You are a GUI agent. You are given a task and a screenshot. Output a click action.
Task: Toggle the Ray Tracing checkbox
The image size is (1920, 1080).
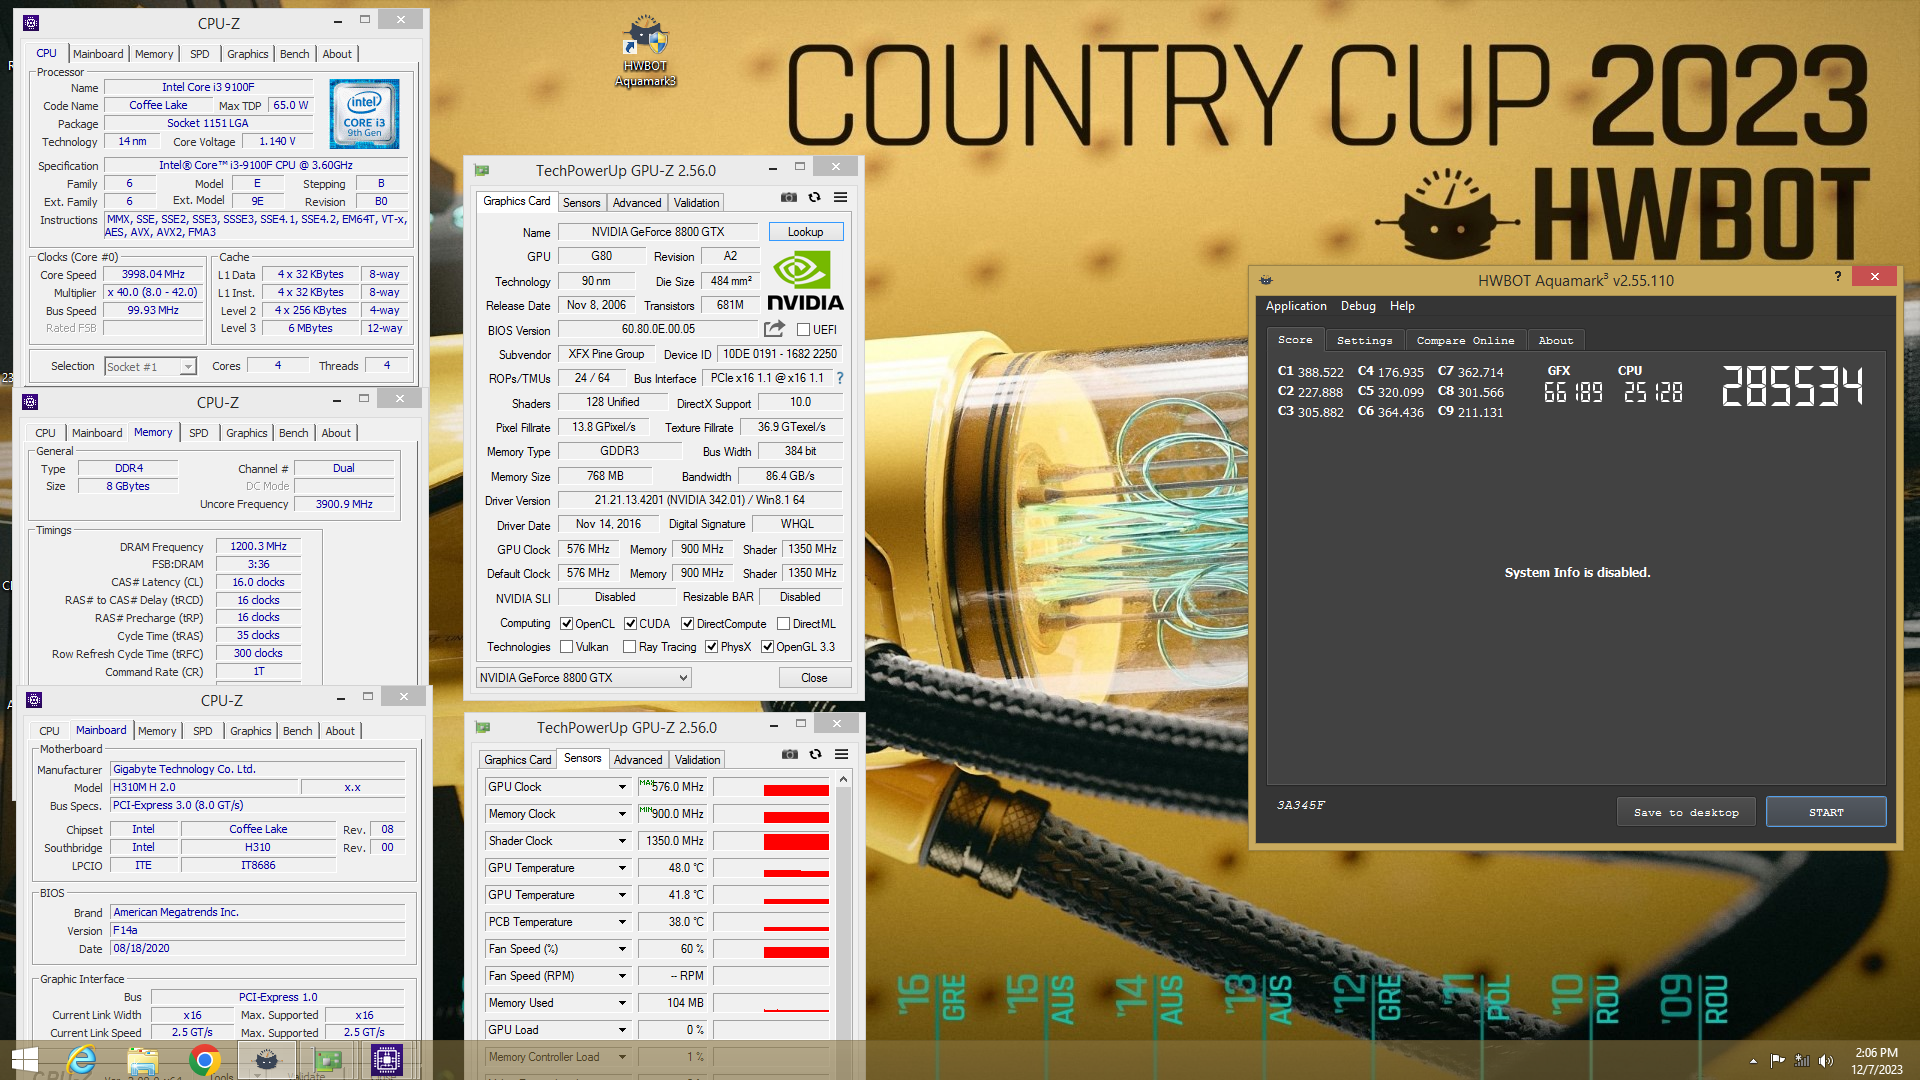coord(630,647)
